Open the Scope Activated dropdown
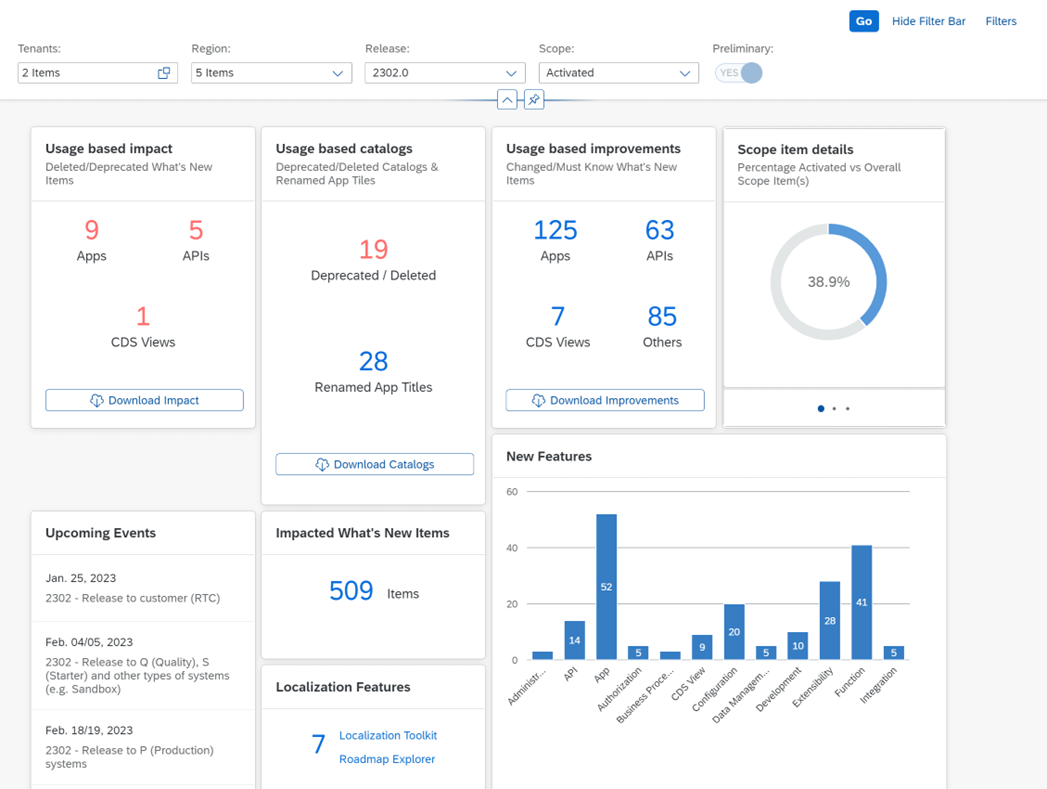This screenshot has height=789, width=1047. point(618,73)
